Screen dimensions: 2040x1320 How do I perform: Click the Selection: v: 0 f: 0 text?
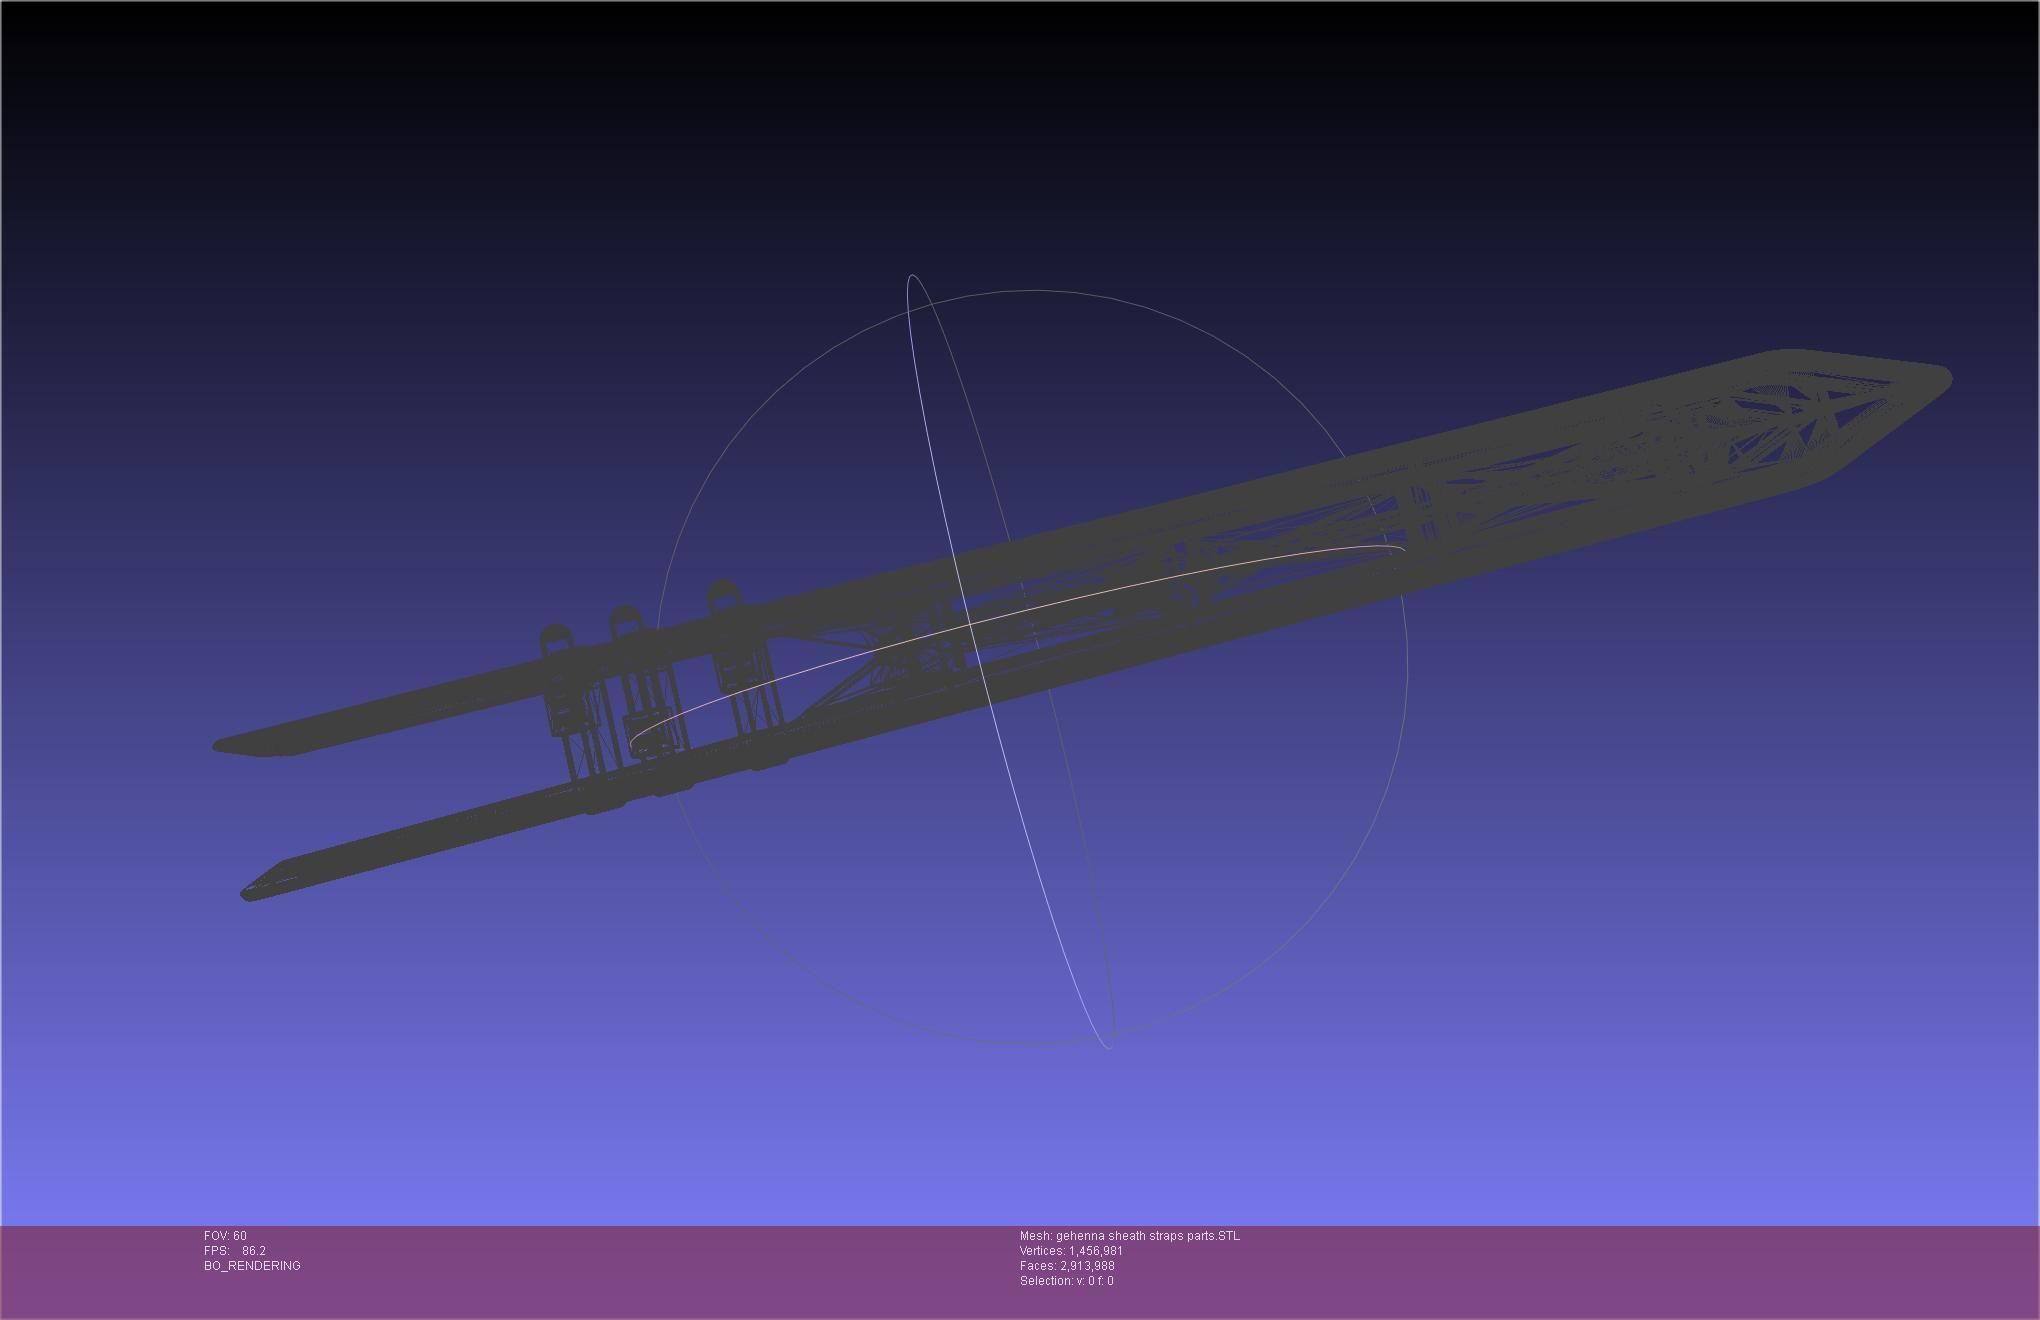click(1066, 1281)
